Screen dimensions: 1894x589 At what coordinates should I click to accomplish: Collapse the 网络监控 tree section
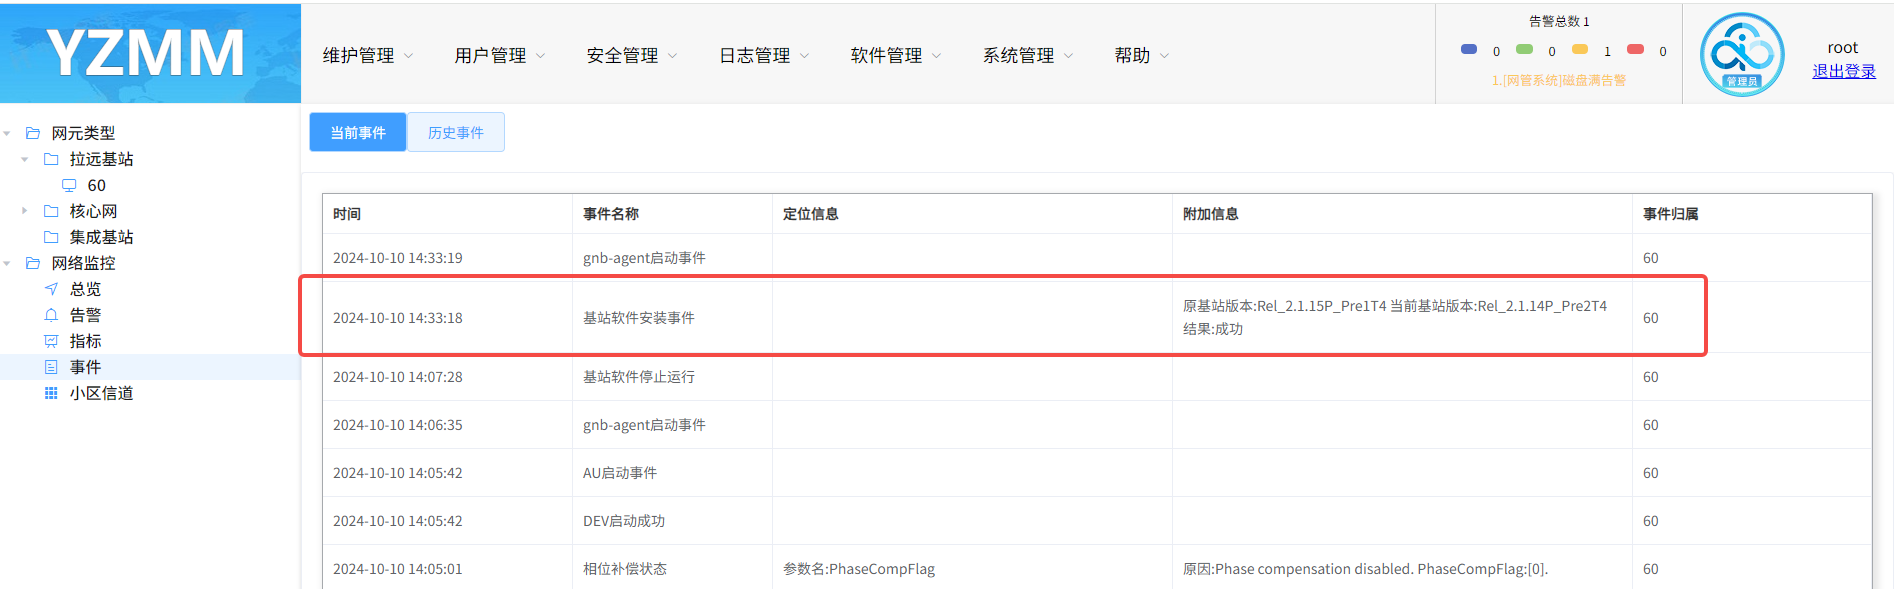7,263
